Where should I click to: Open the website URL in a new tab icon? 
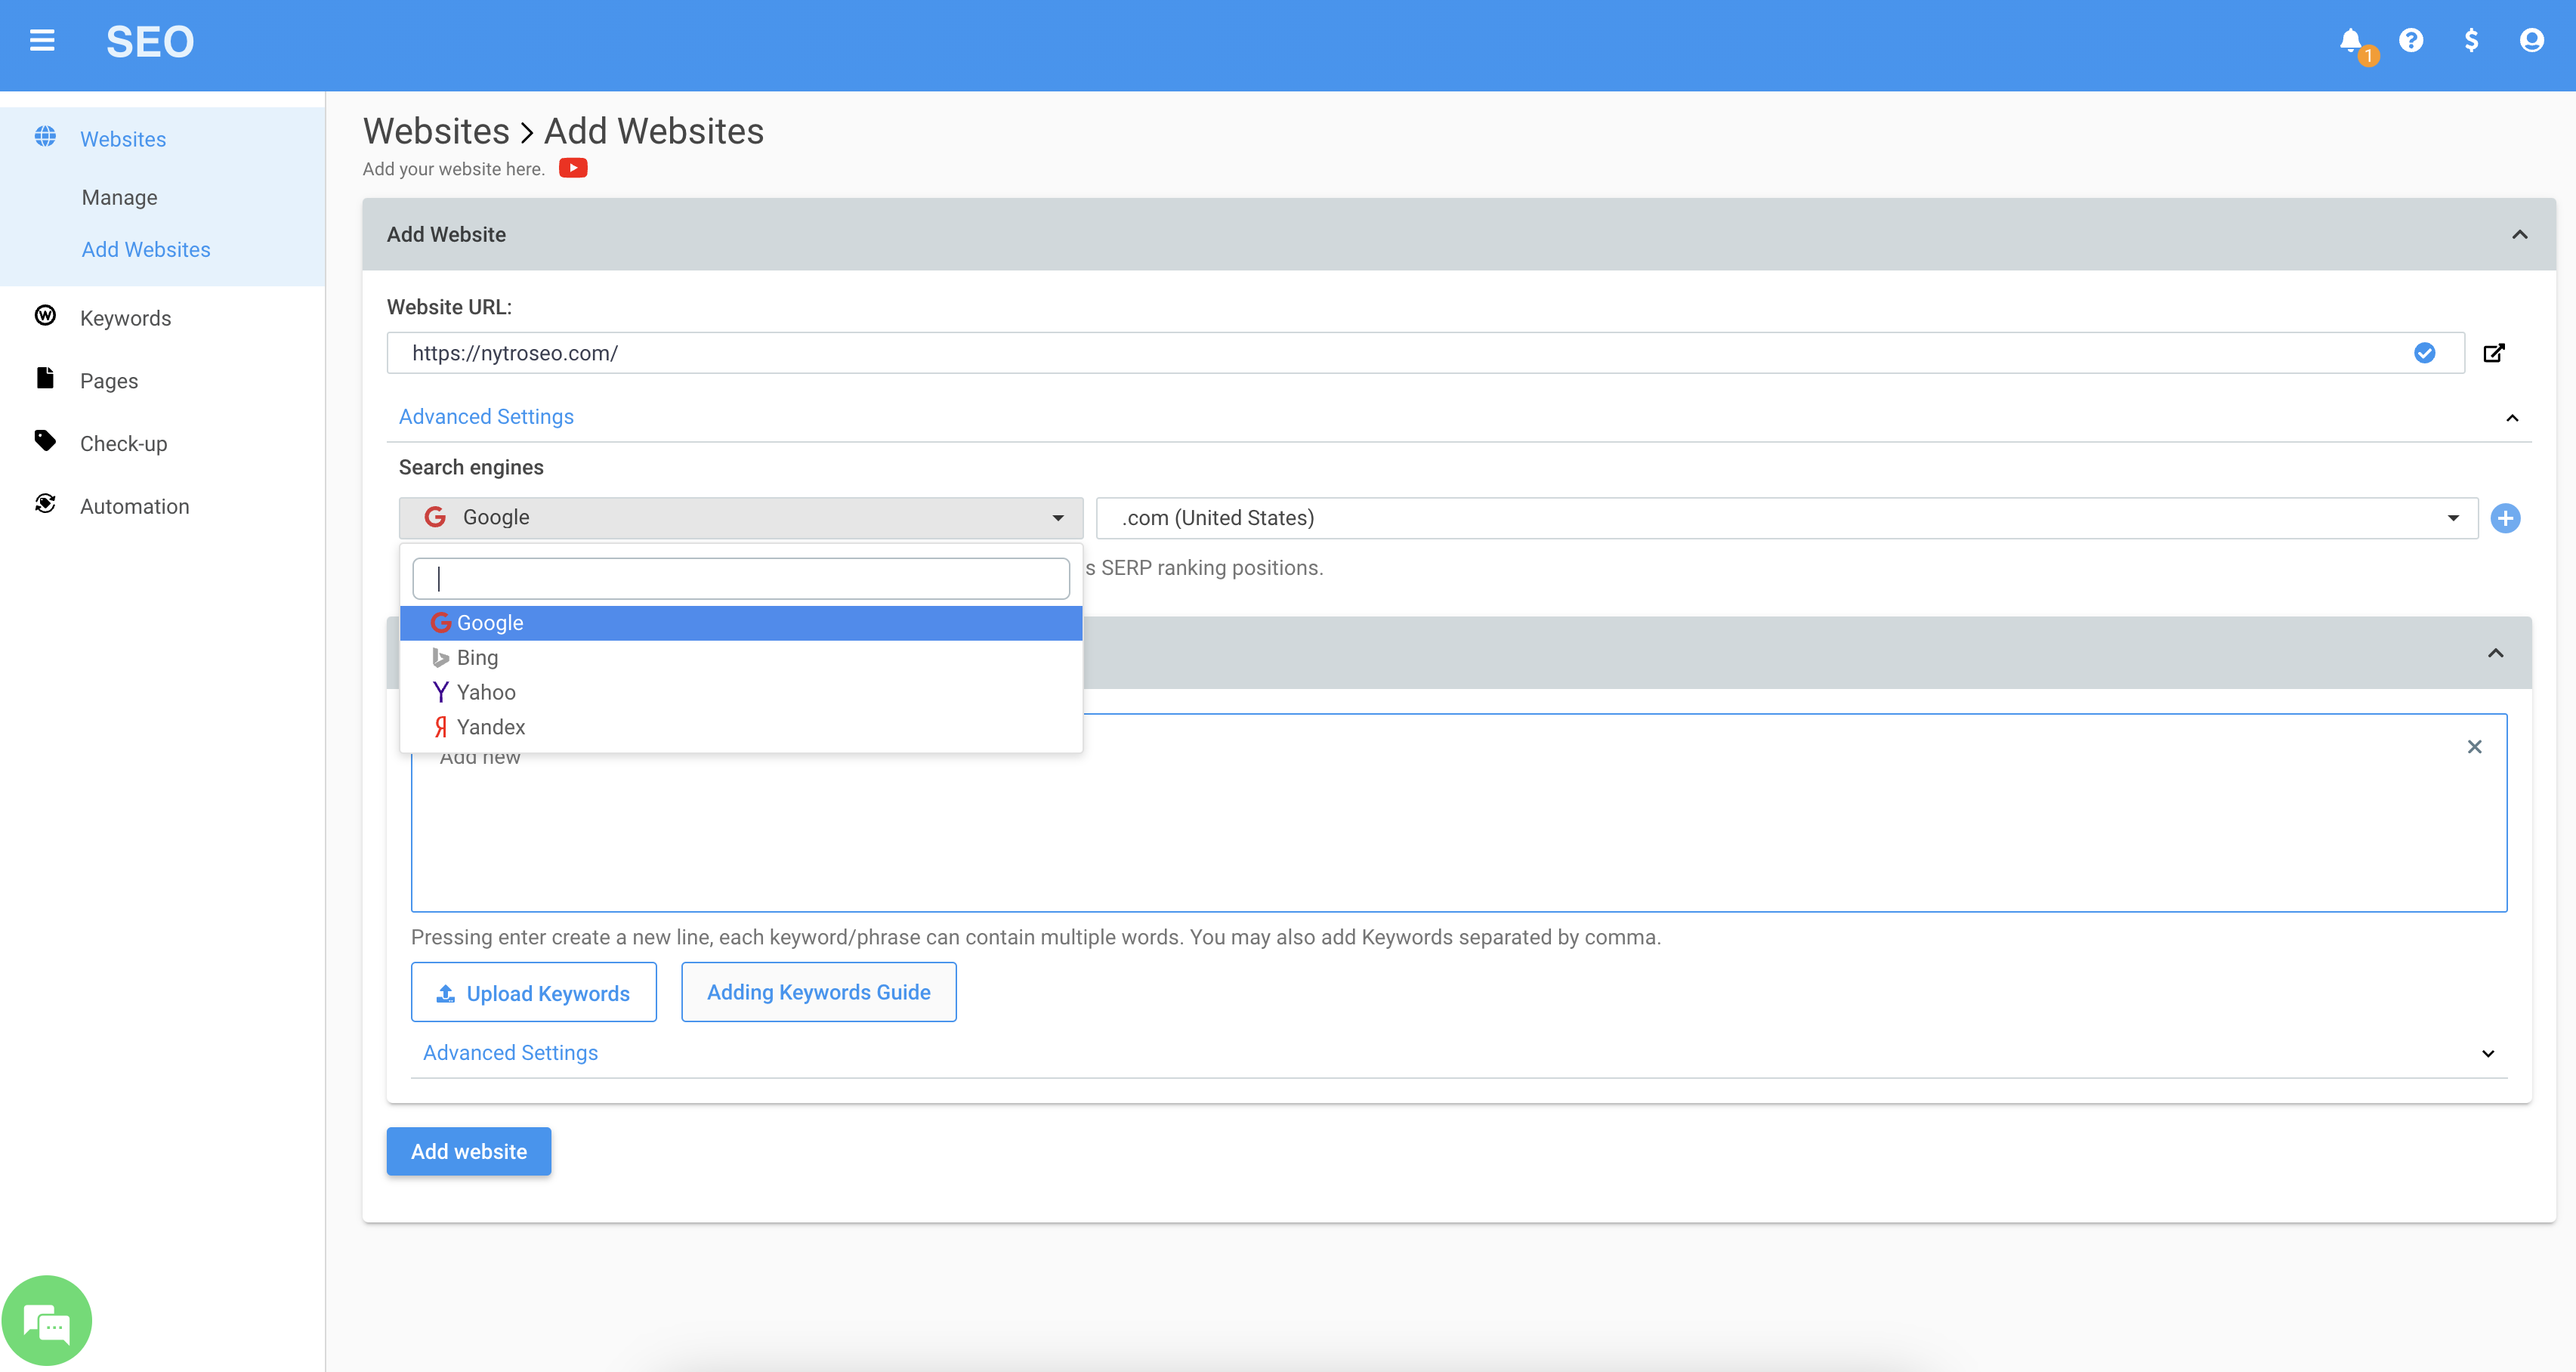(x=2494, y=353)
